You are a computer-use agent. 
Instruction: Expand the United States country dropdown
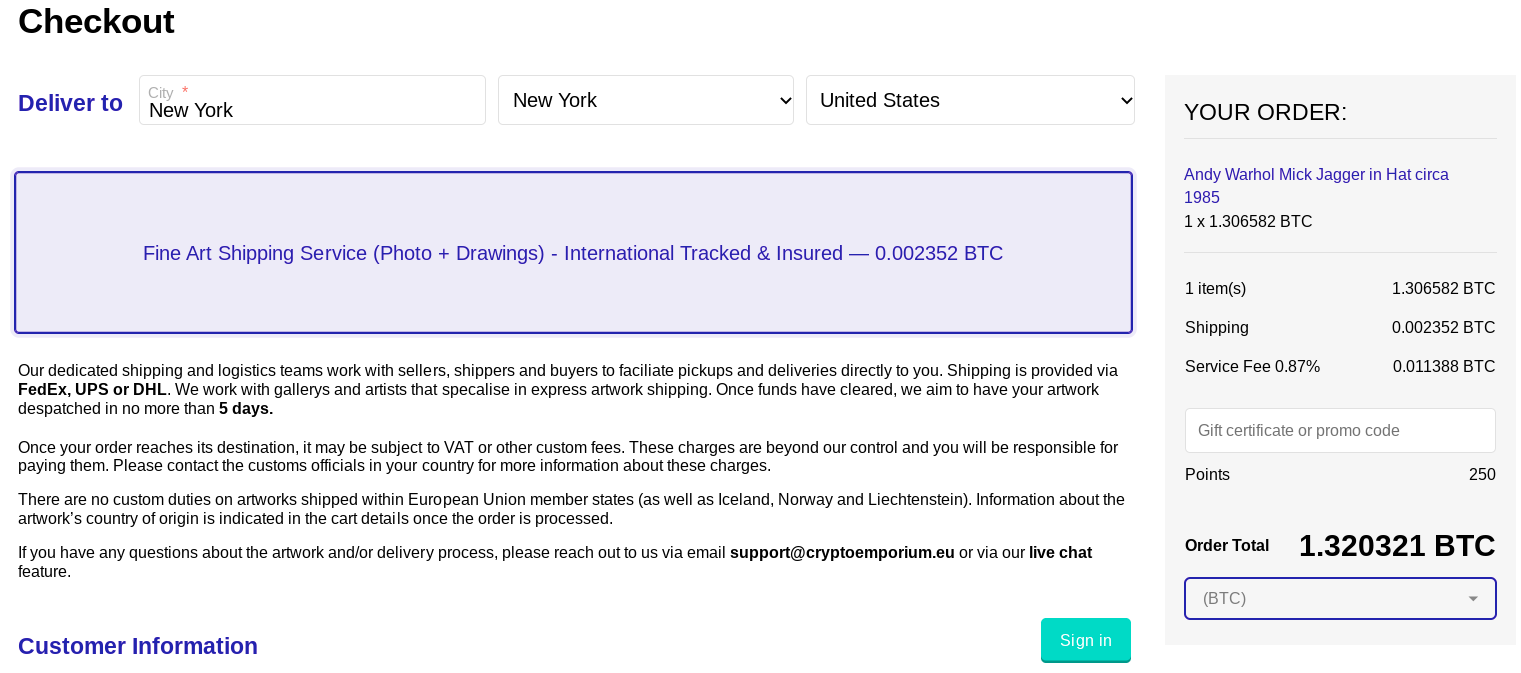969,100
